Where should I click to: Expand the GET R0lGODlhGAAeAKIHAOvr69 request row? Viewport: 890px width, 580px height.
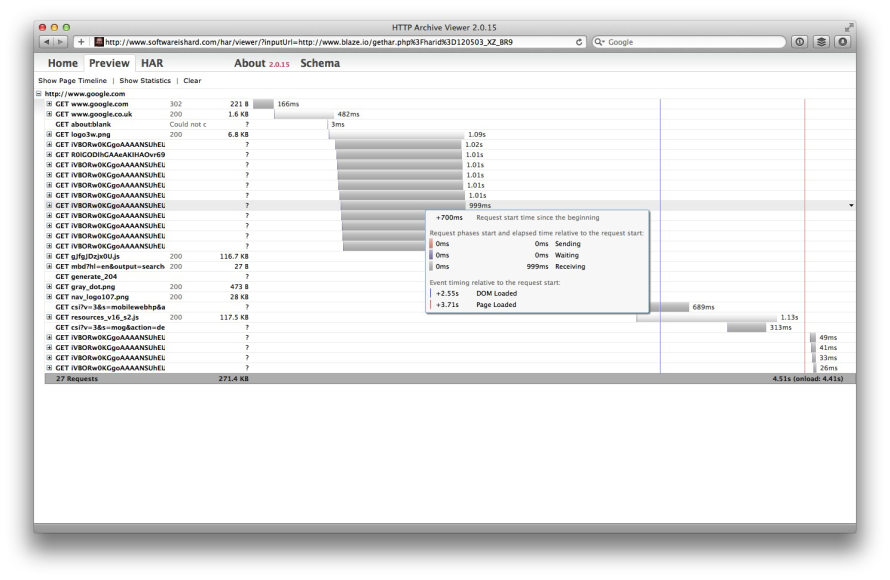49,154
